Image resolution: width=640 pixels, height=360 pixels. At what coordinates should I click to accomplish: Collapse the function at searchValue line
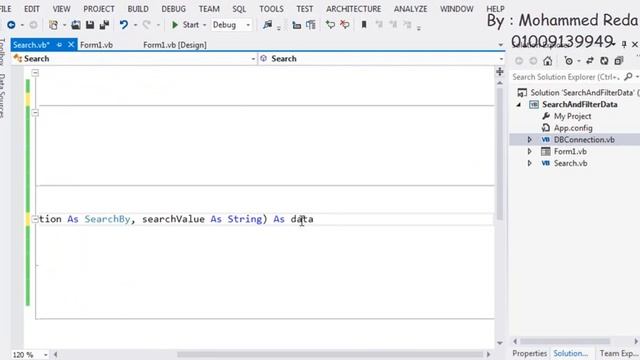coord(35,219)
